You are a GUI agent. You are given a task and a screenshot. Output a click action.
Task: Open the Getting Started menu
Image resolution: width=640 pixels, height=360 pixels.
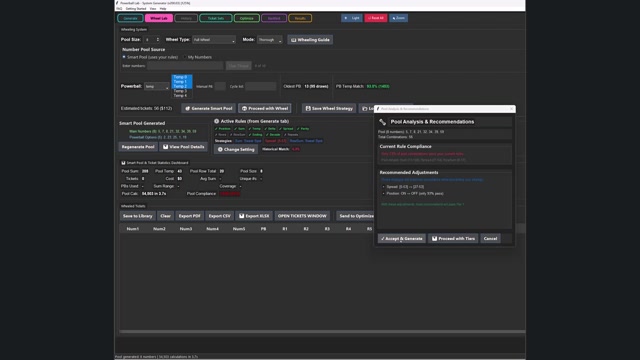pyautogui.click(x=136, y=9)
